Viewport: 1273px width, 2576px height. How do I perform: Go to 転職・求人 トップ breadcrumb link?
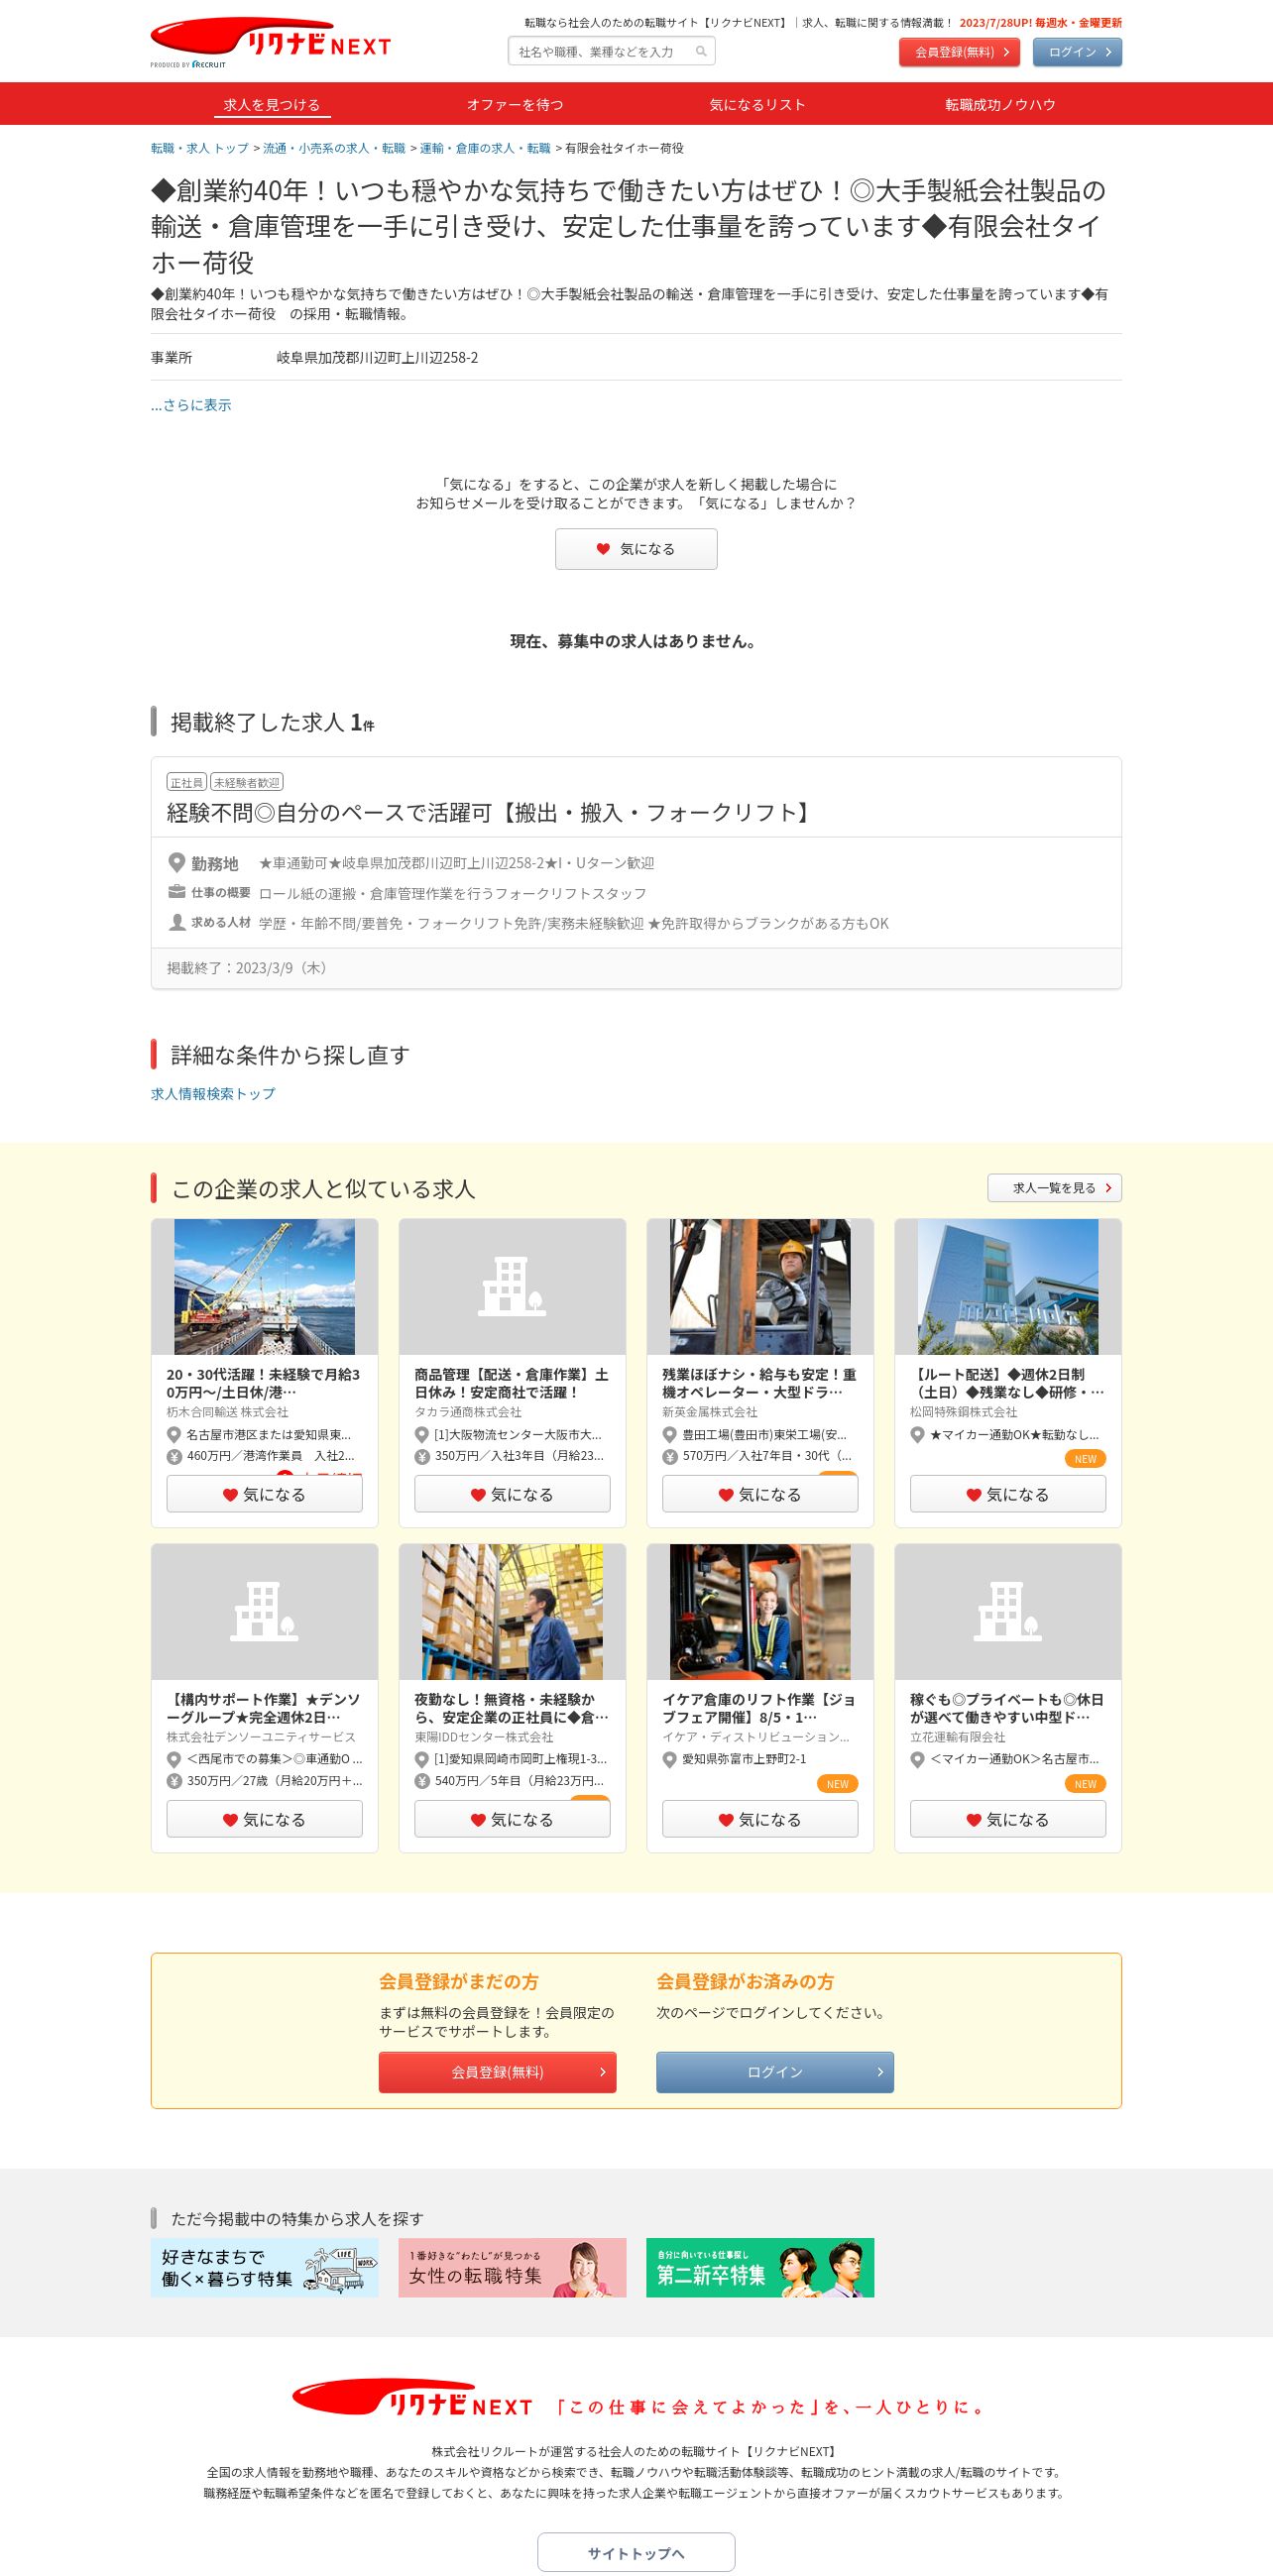point(200,148)
